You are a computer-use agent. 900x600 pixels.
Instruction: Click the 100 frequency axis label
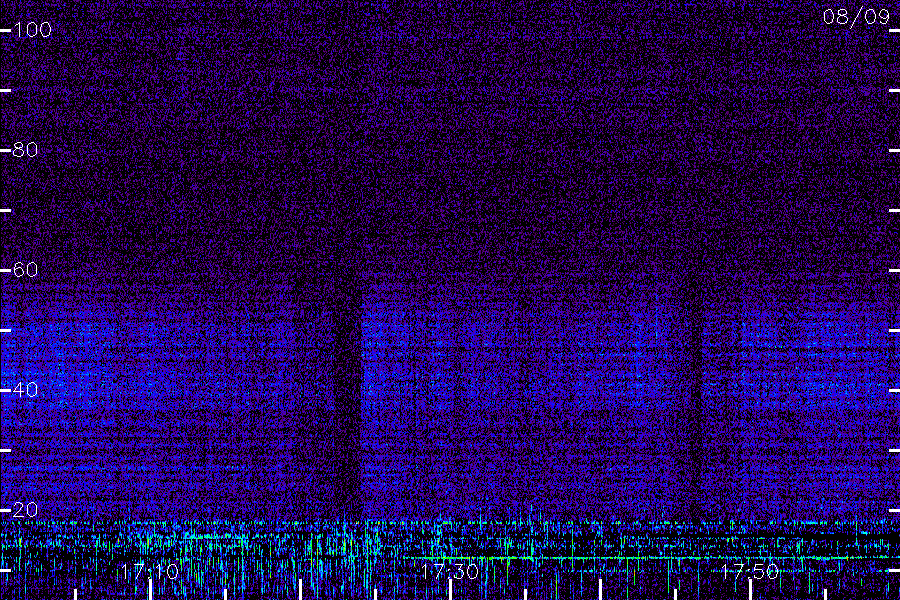32,30
